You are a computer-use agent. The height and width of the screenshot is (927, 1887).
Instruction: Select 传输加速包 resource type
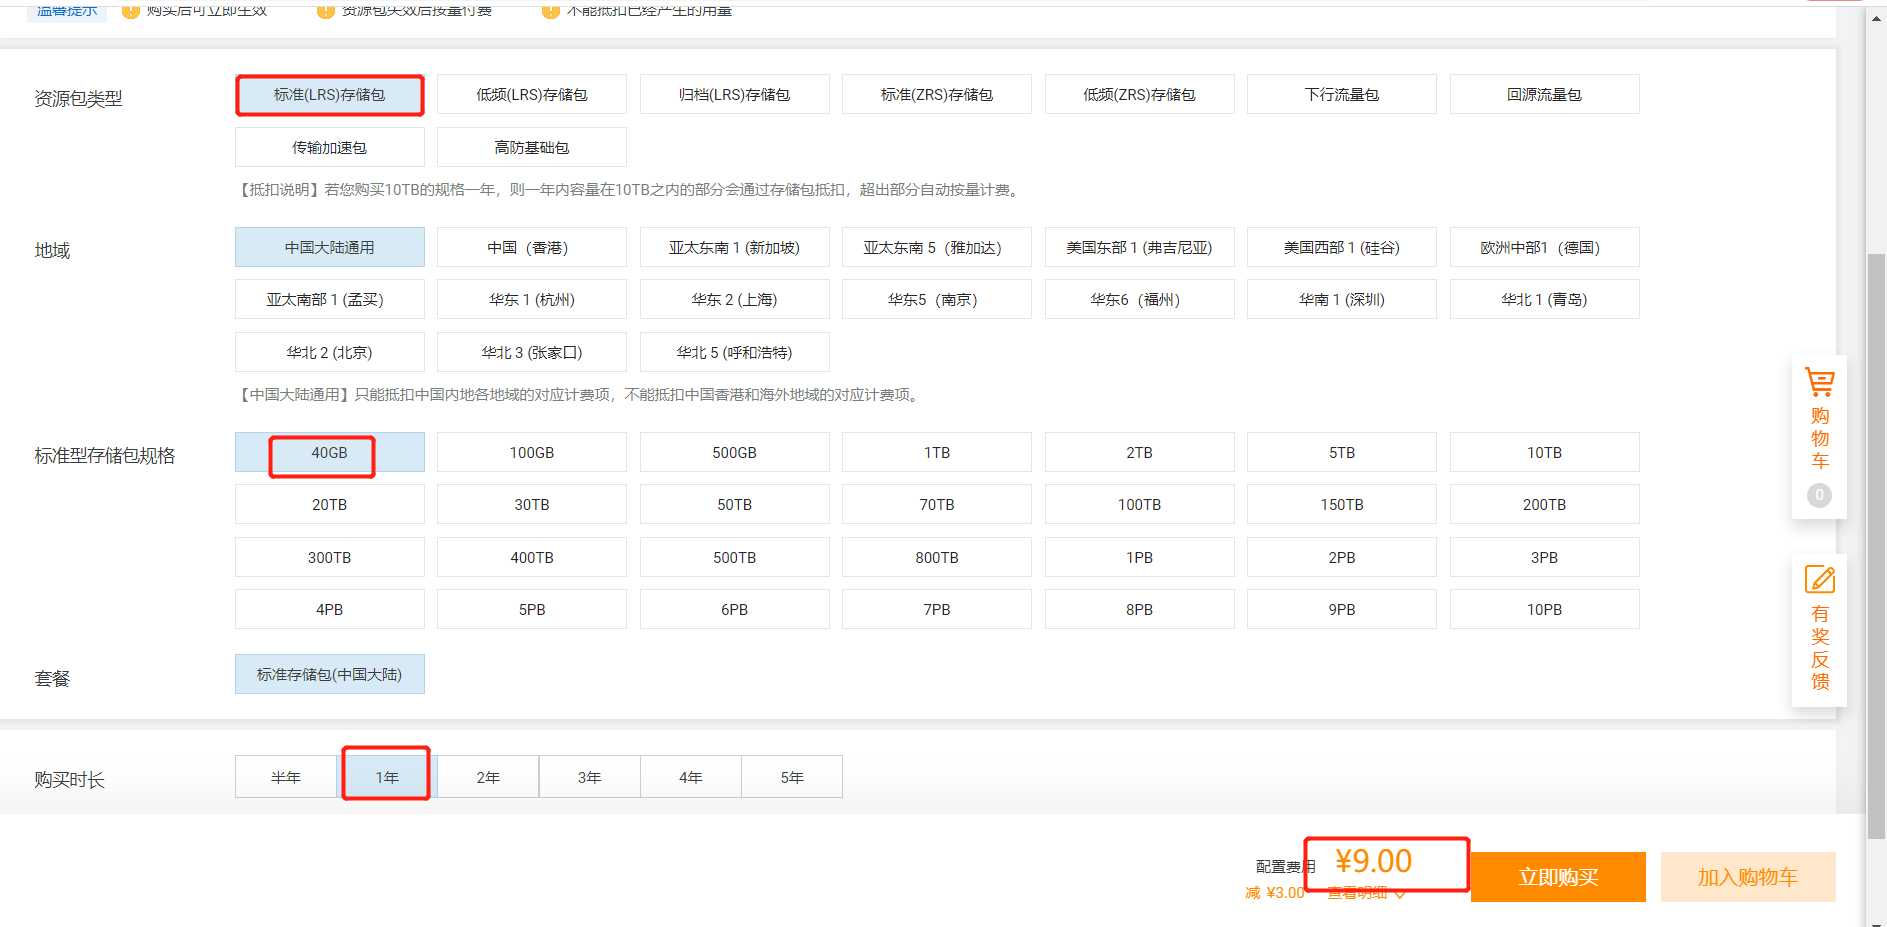(330, 147)
